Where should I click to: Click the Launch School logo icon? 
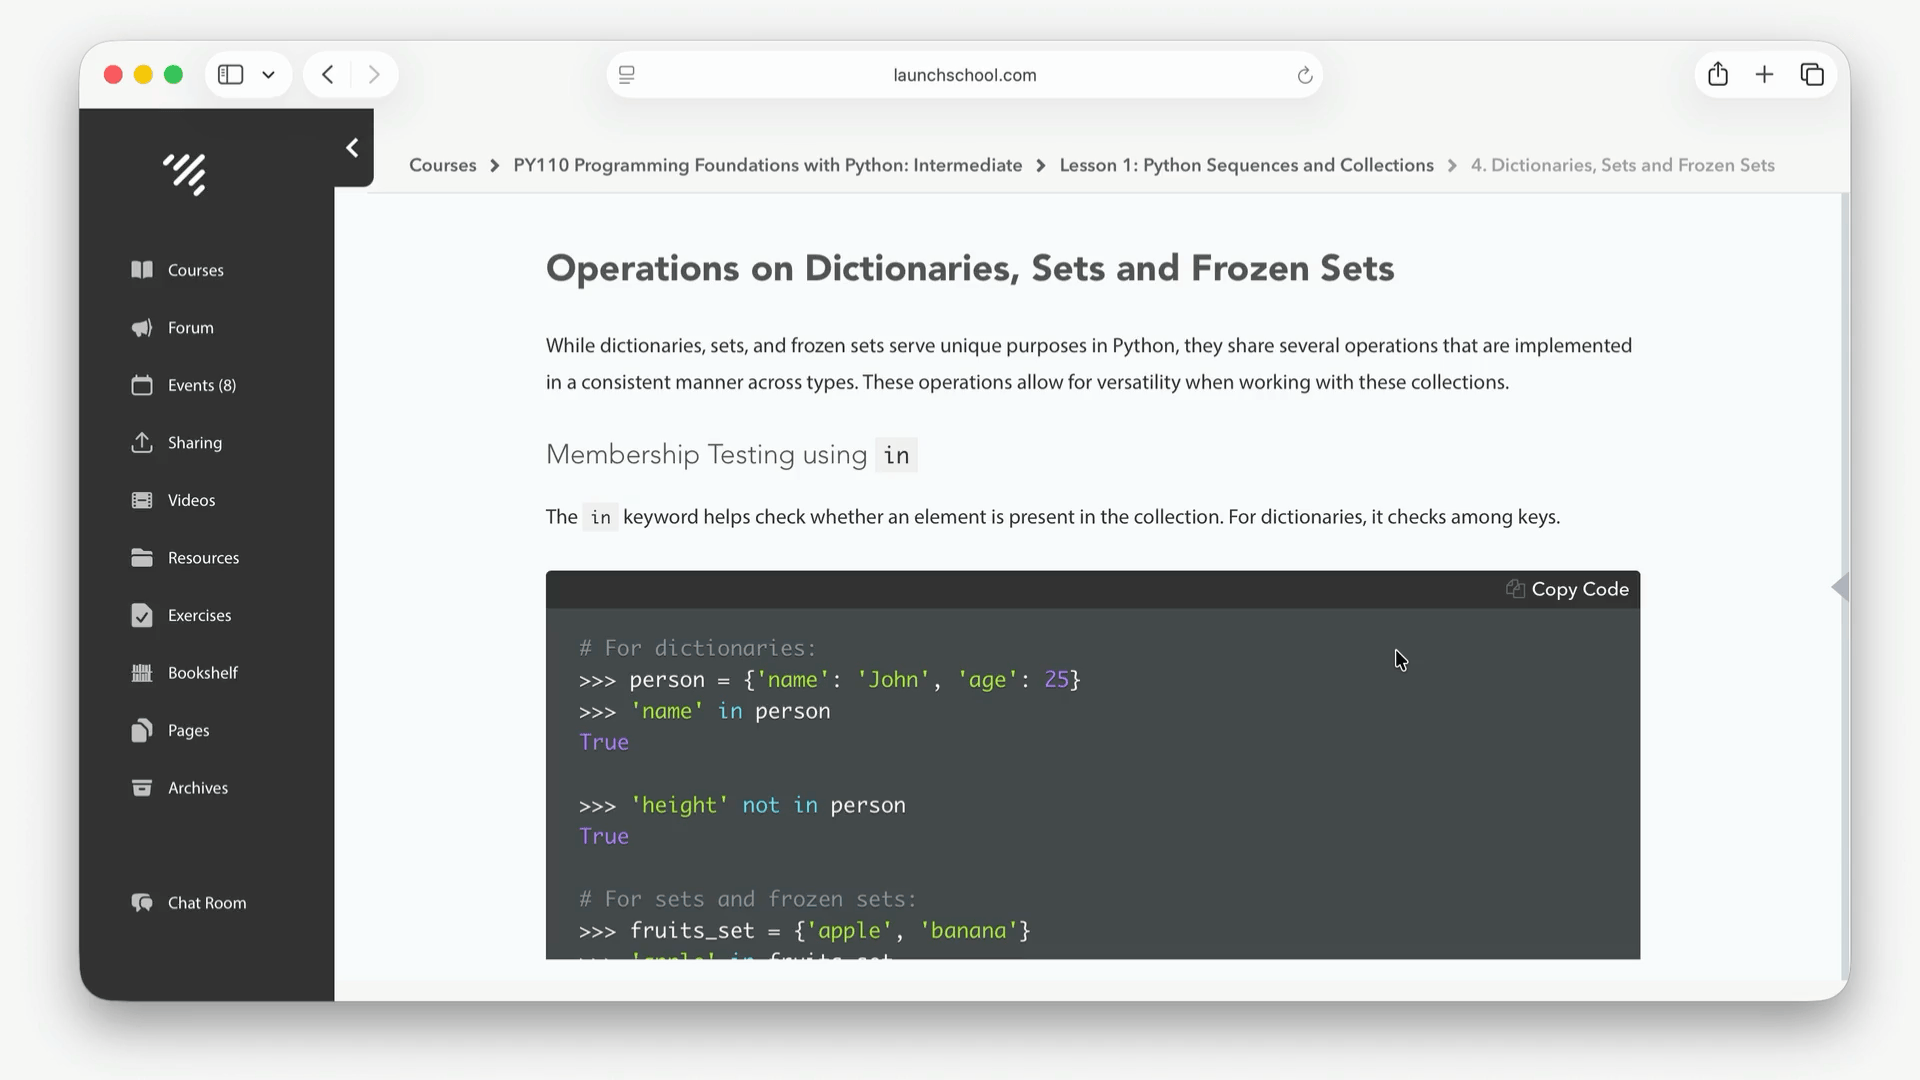pos(185,174)
